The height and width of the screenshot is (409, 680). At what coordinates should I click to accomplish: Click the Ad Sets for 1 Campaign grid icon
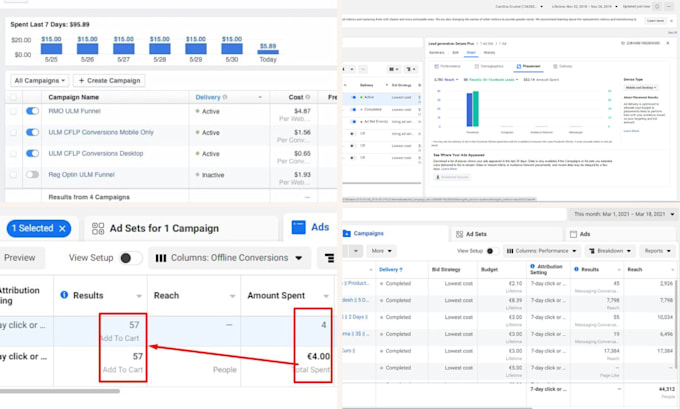[98, 229]
